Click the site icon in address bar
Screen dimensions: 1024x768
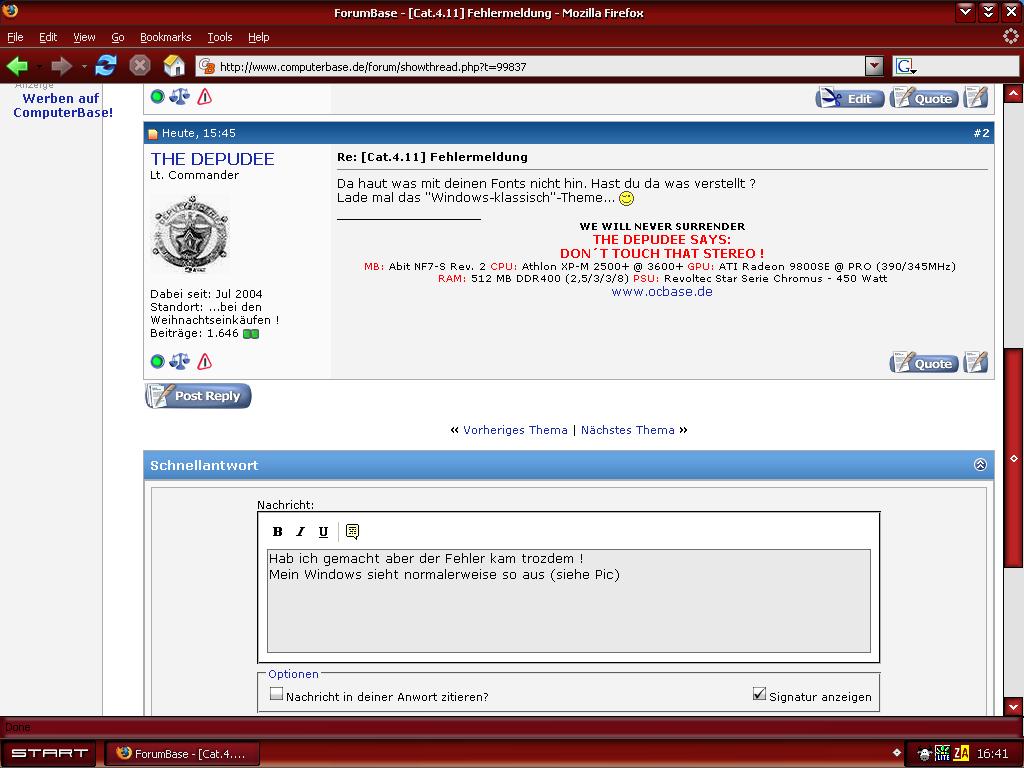pos(207,66)
